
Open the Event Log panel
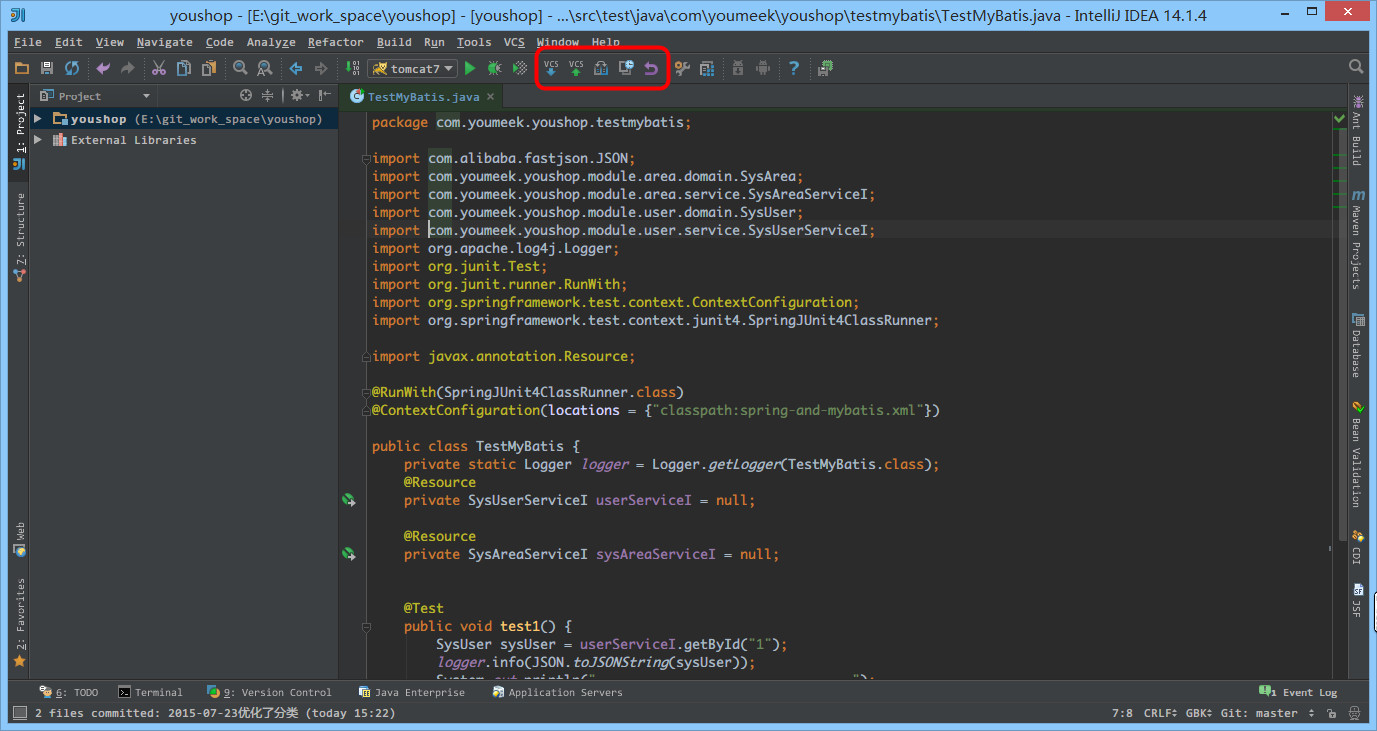(1299, 692)
